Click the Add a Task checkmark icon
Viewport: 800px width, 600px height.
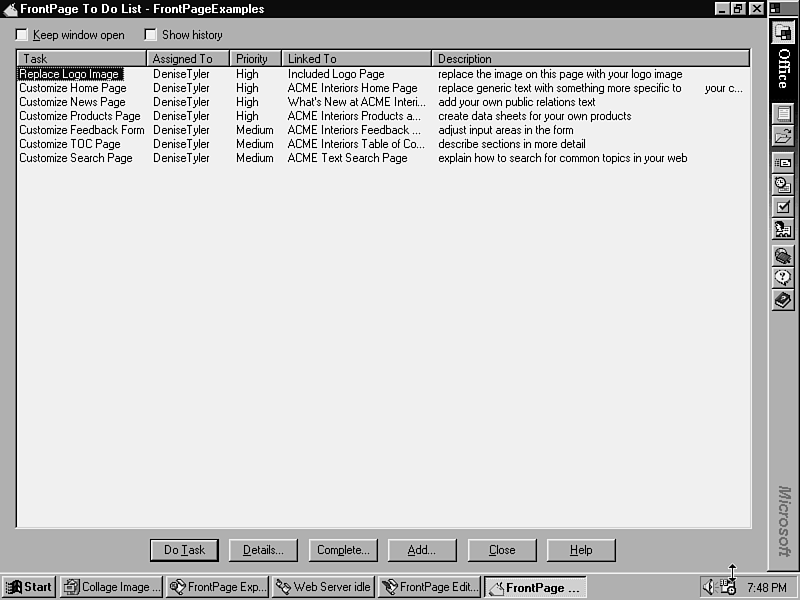click(783, 207)
